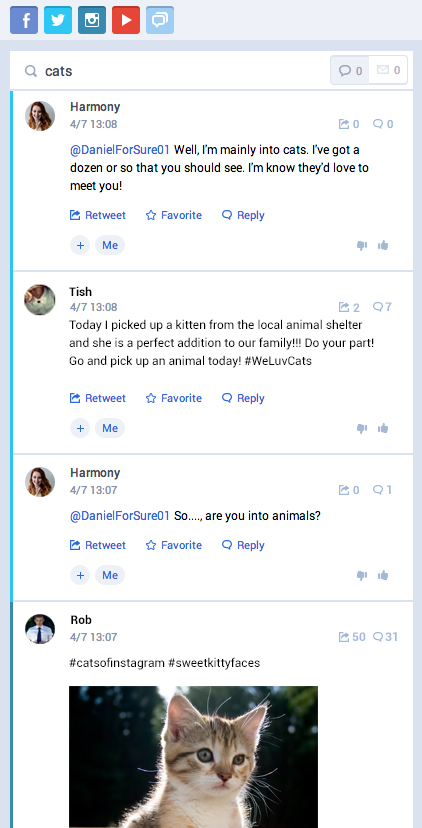Image resolution: width=422 pixels, height=828 pixels.
Task: Select the chat conversations channel icon
Action: (160, 20)
